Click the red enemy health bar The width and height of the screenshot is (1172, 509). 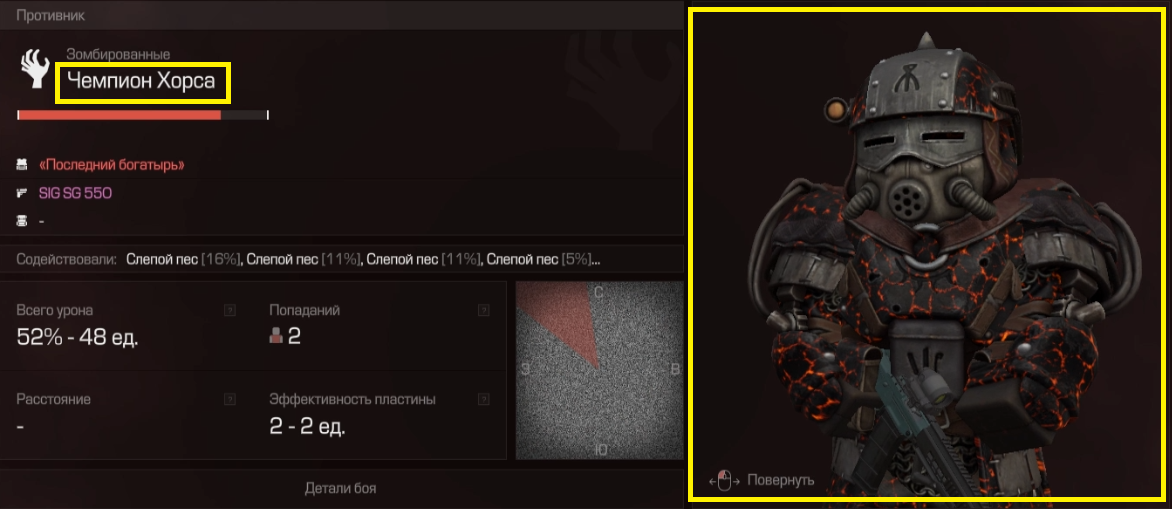click(142, 115)
